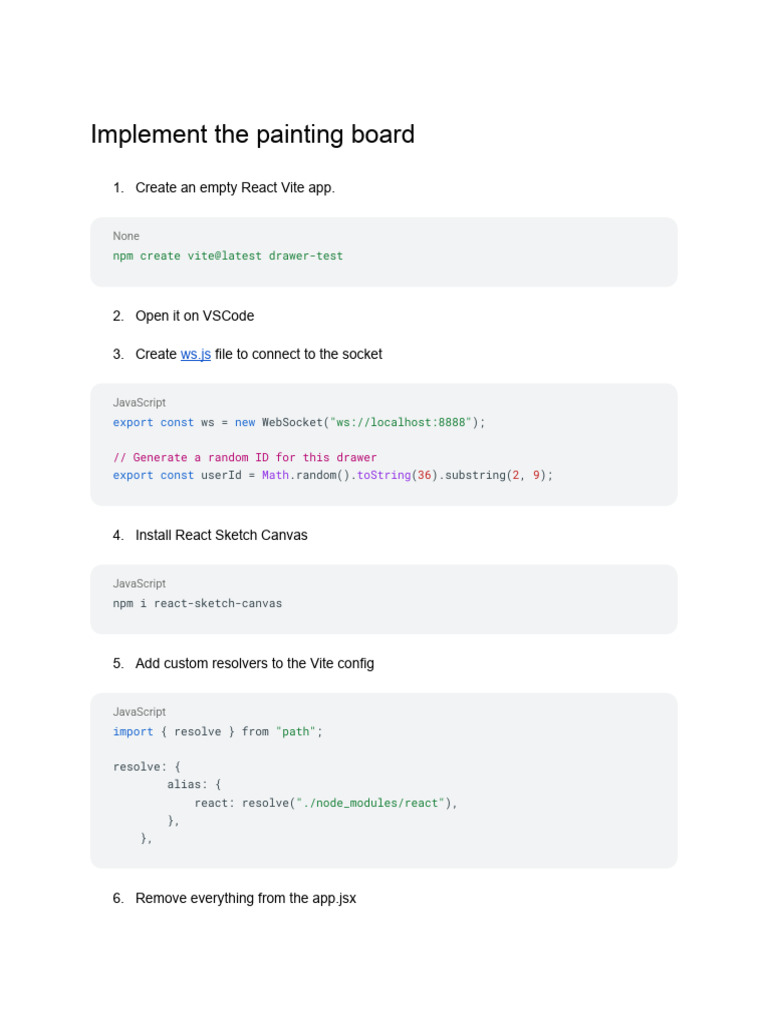768x1024 pixels.
Task: Click the "None" code block language label
Action: (126, 236)
